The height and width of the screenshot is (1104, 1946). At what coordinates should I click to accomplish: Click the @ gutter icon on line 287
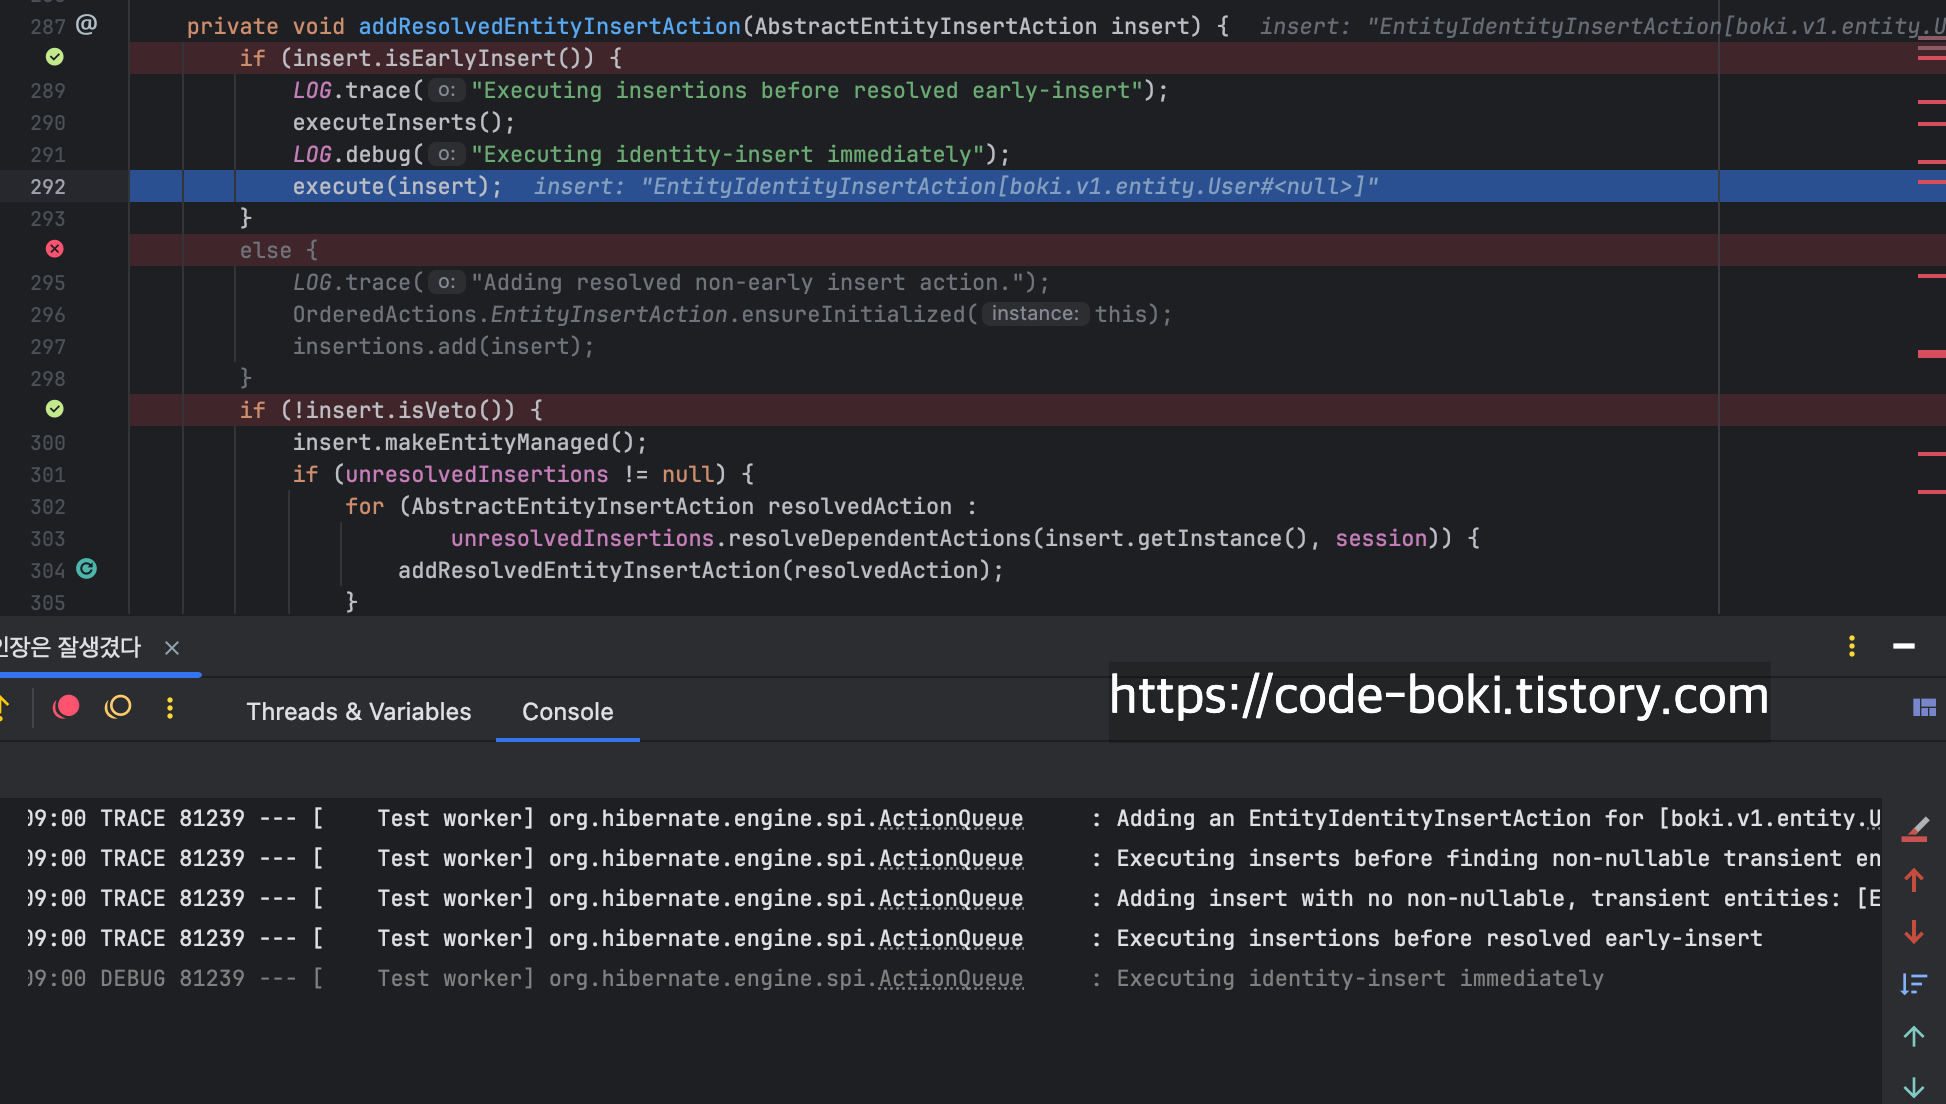(x=87, y=24)
